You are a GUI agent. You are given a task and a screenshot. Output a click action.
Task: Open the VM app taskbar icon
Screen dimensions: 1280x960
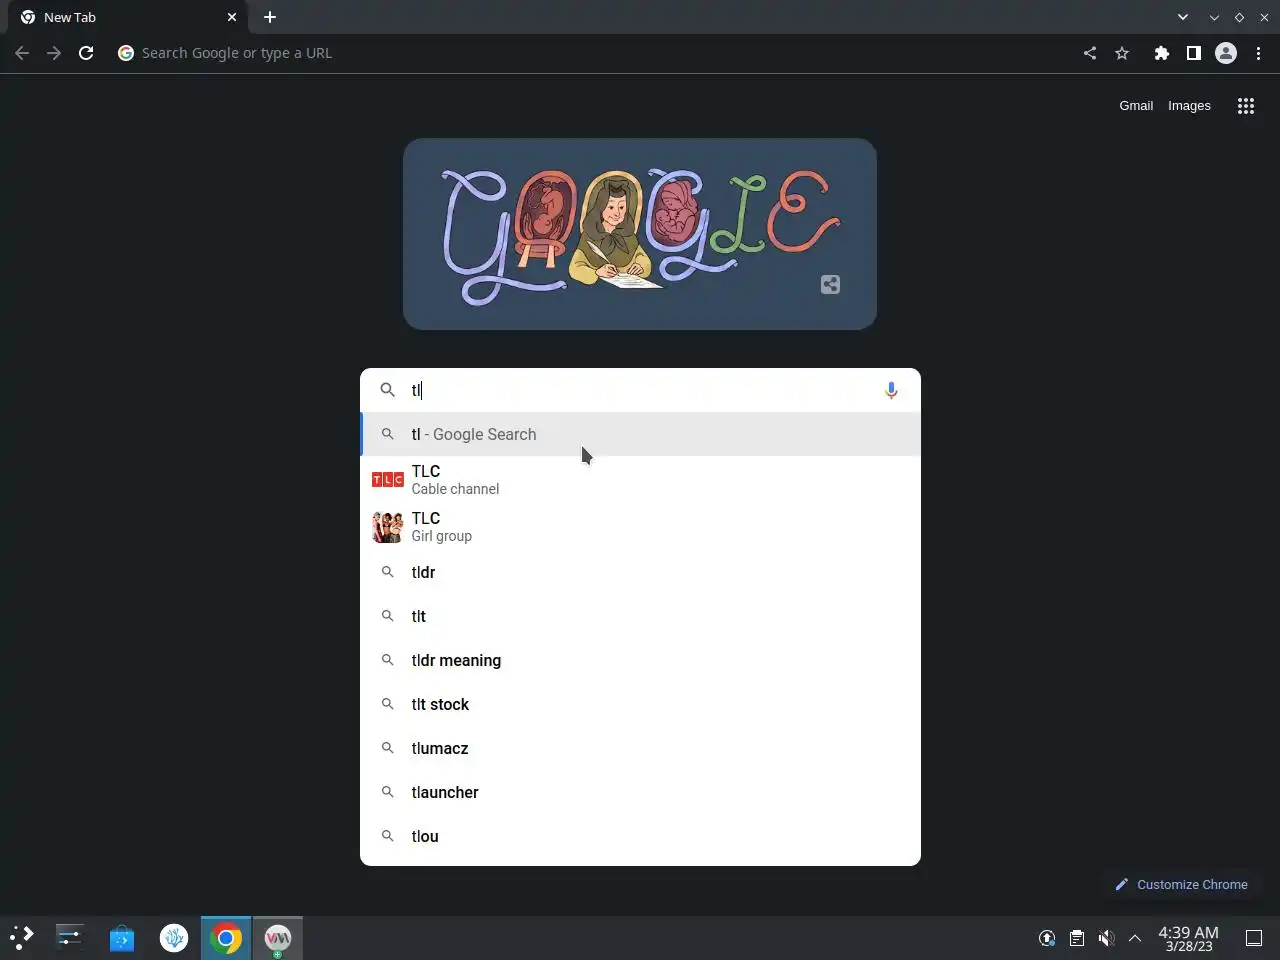click(278, 938)
